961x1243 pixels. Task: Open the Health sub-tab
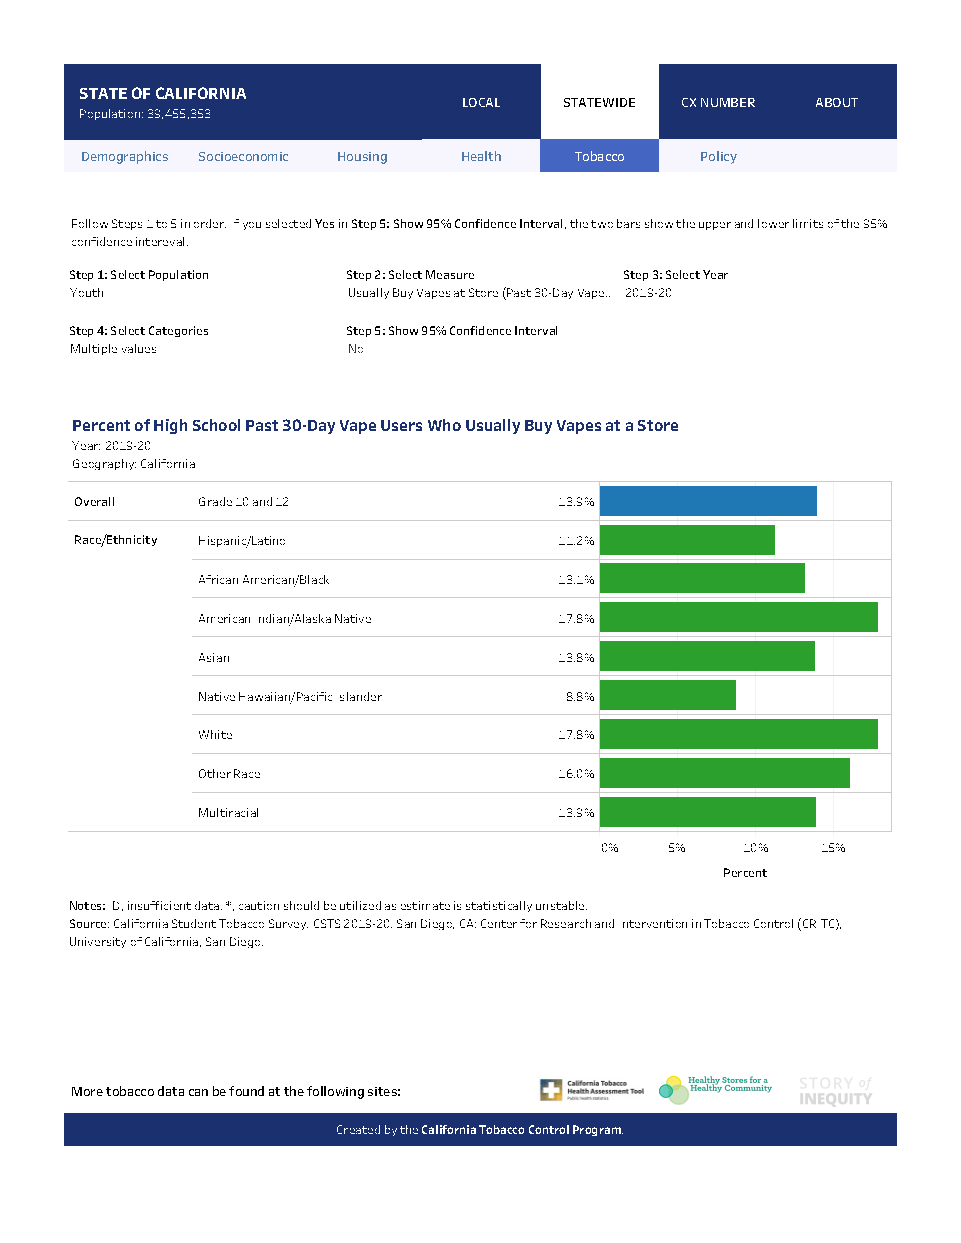tap(481, 156)
